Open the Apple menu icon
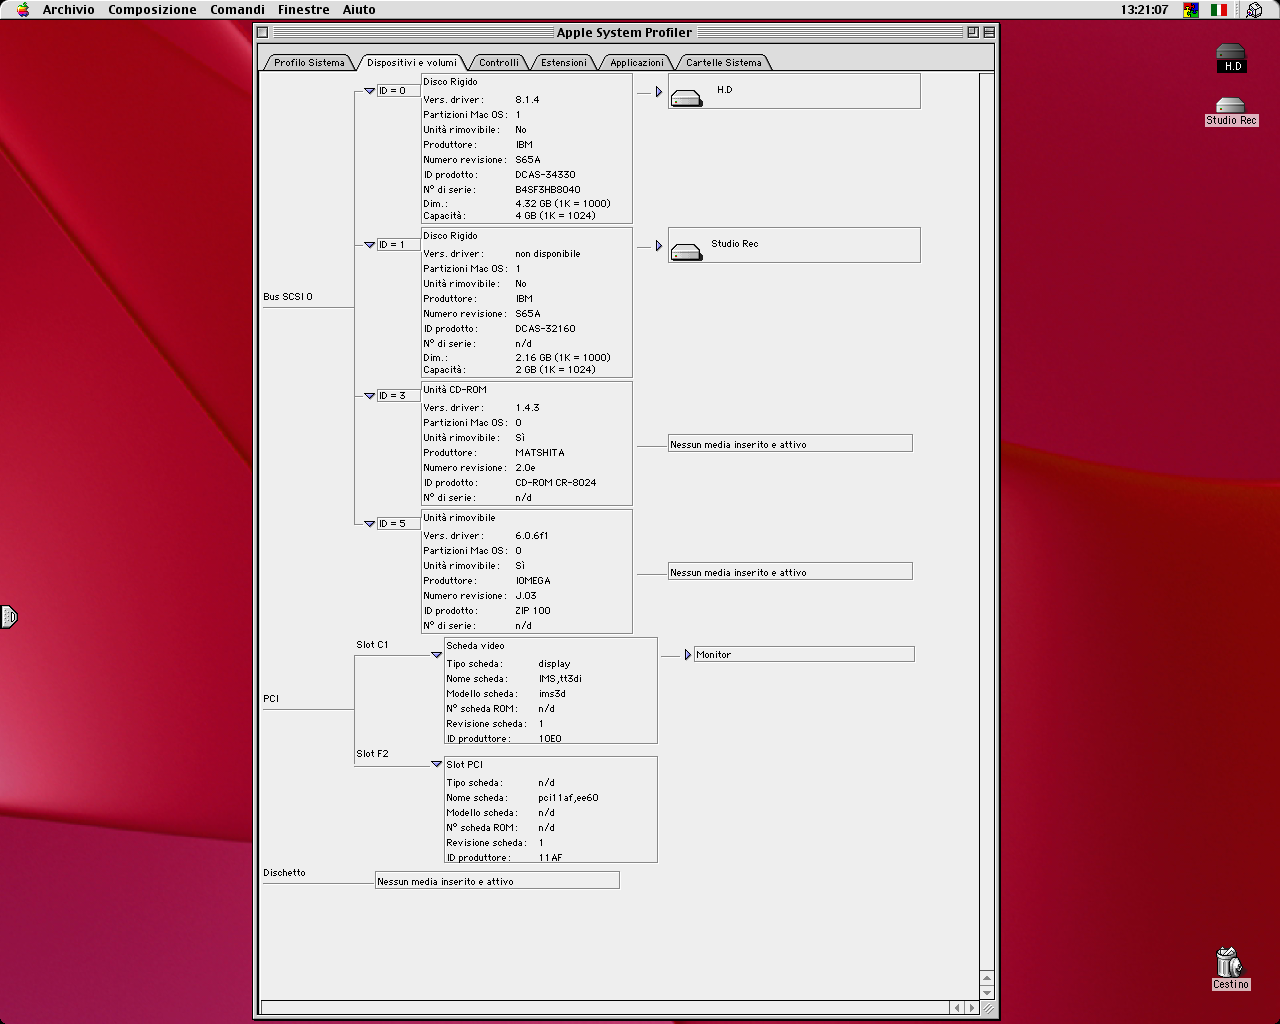 tap(22, 10)
